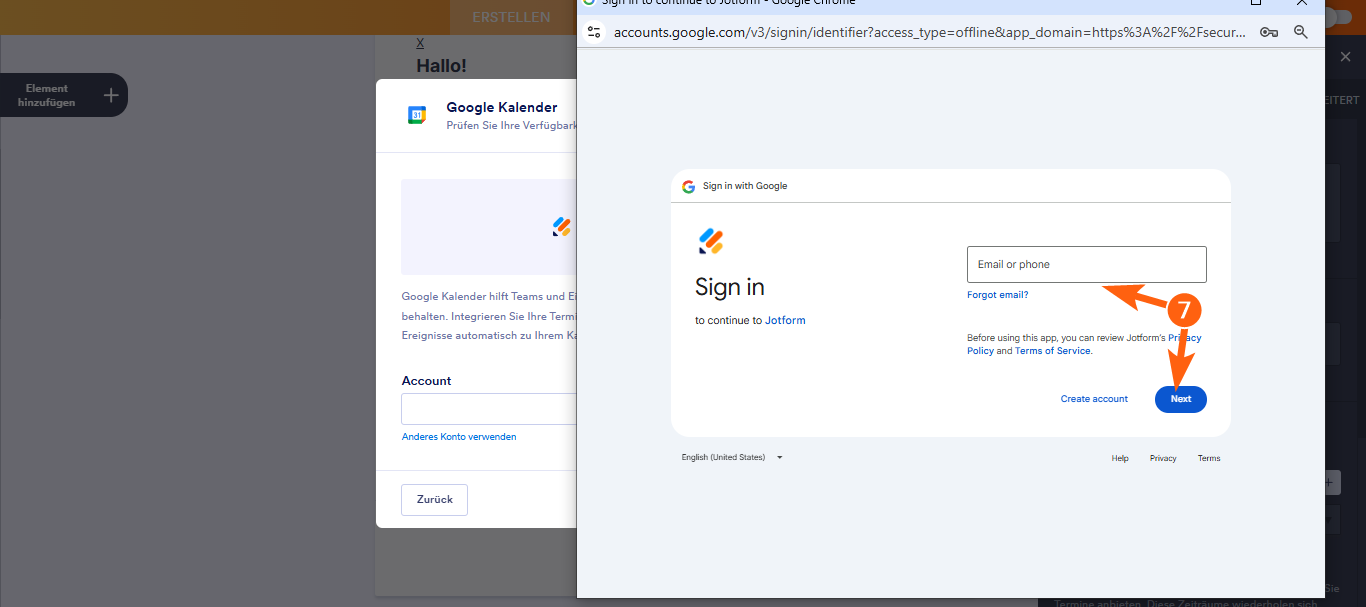Open the Terms of Service link
Screen dimensions: 1366x607
click(1053, 351)
